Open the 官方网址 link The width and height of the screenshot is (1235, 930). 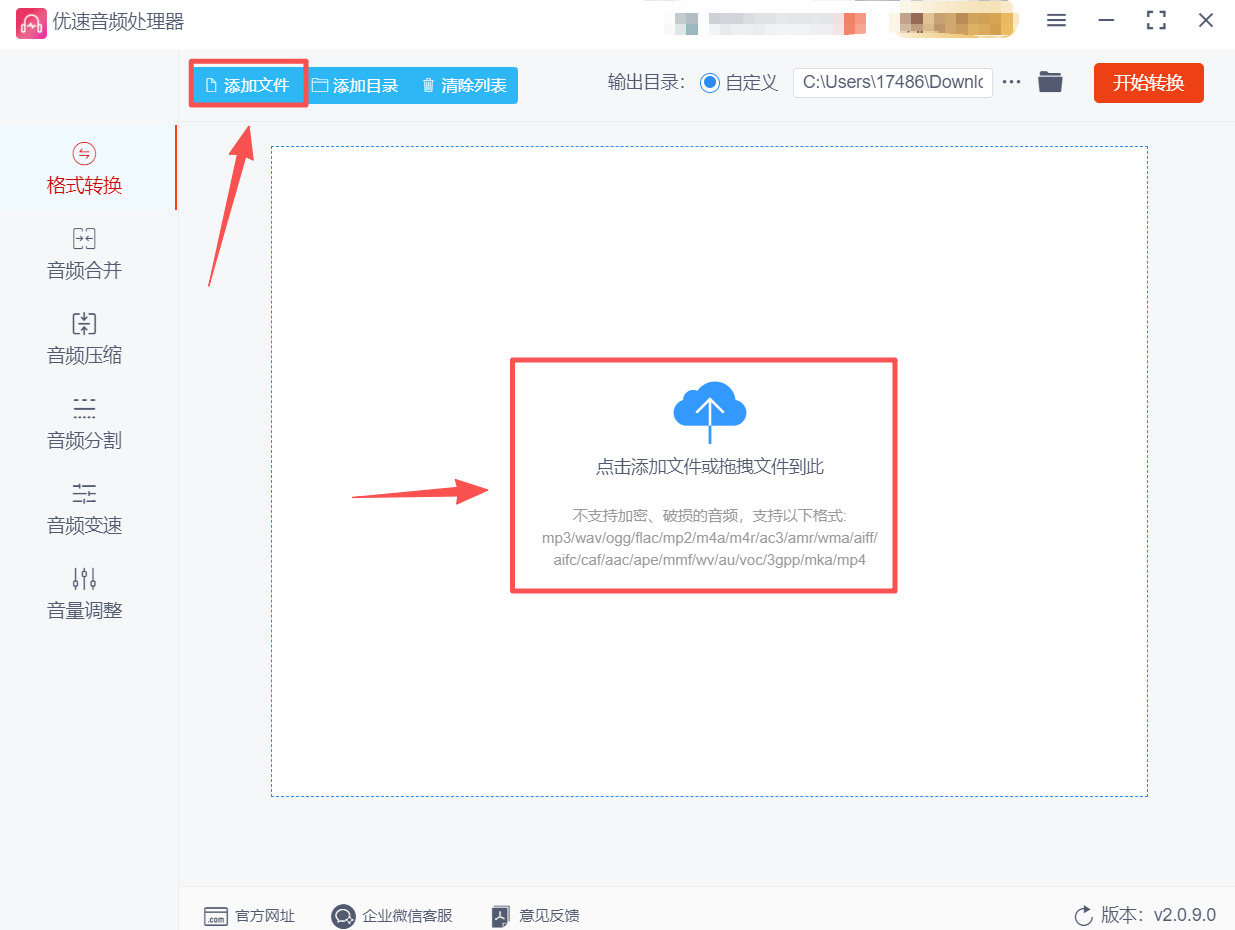[250, 915]
